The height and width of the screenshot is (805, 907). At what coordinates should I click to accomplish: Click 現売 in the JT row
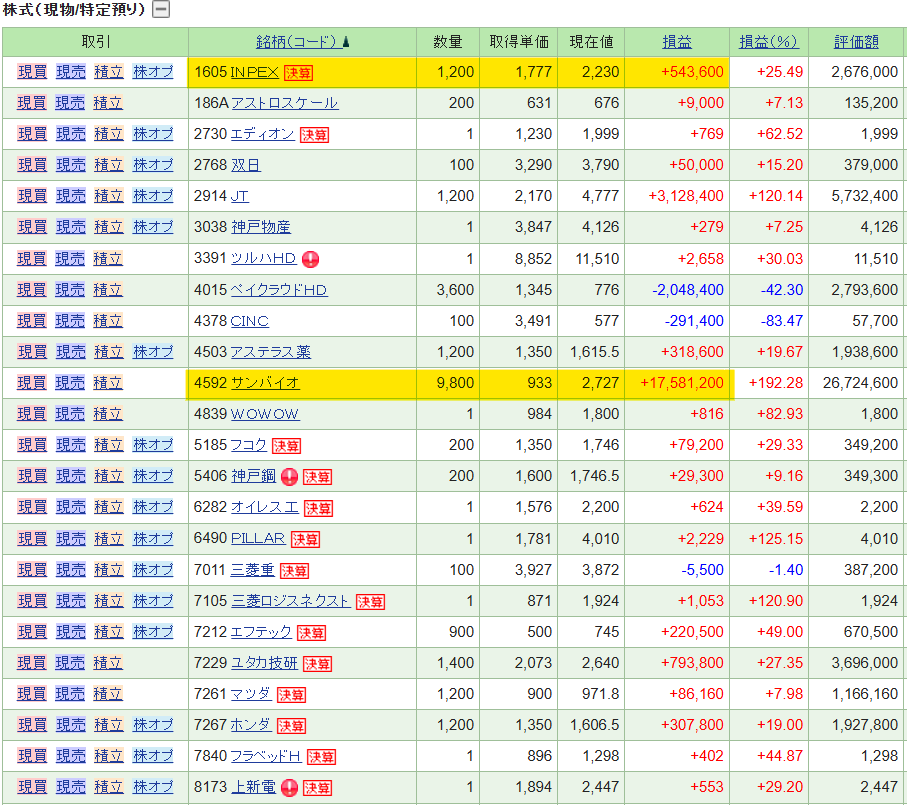pos(71,196)
